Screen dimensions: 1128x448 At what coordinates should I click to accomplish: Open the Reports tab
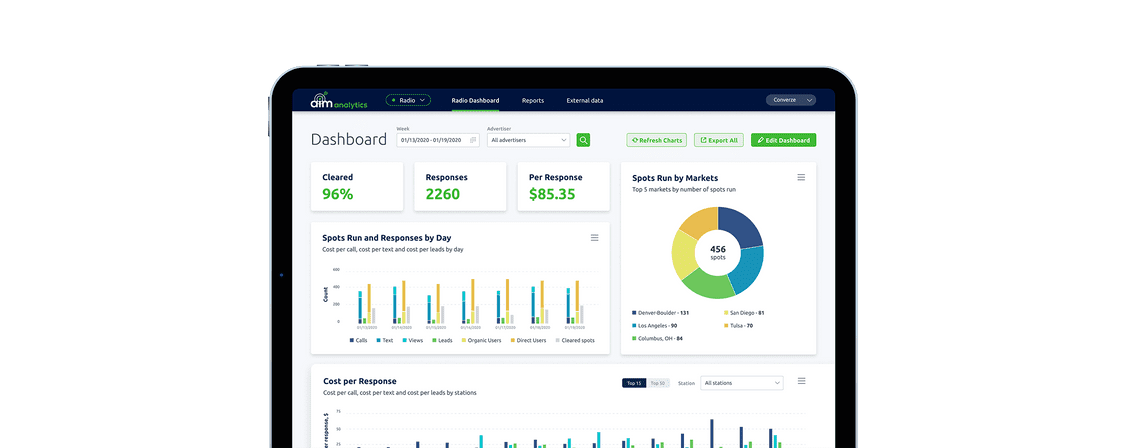click(533, 101)
